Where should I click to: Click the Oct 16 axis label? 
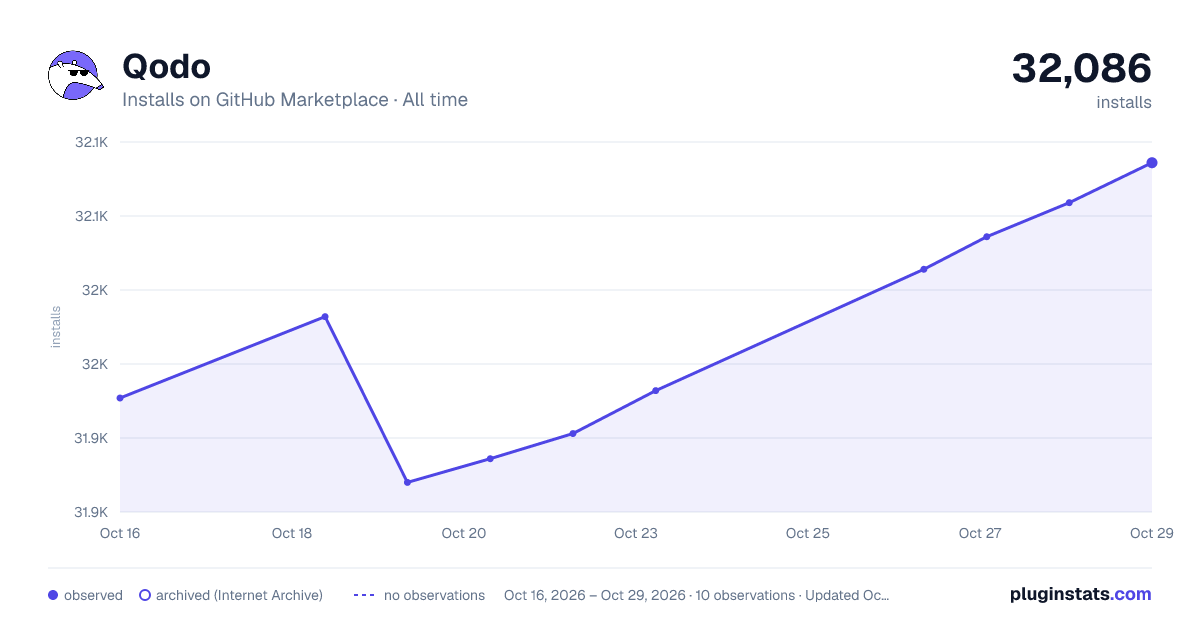coord(120,533)
